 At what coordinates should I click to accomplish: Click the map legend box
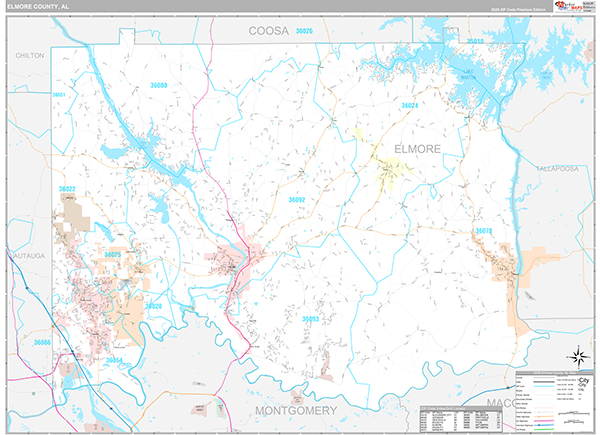(x=553, y=402)
